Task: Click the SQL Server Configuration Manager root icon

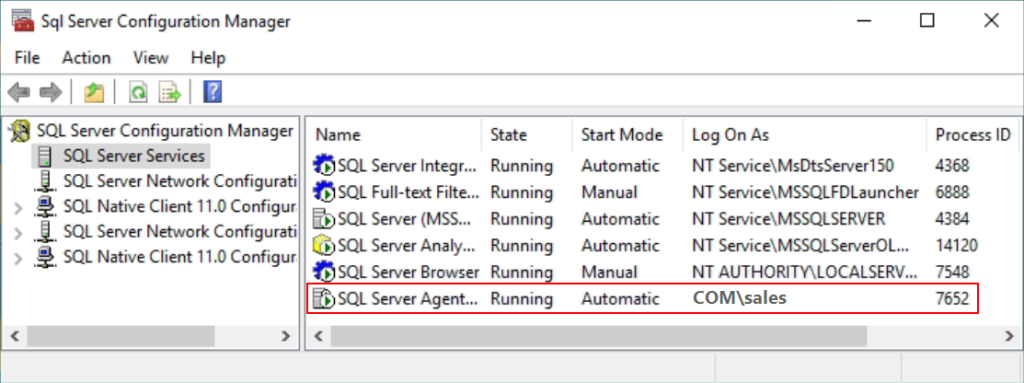Action: coord(20,131)
